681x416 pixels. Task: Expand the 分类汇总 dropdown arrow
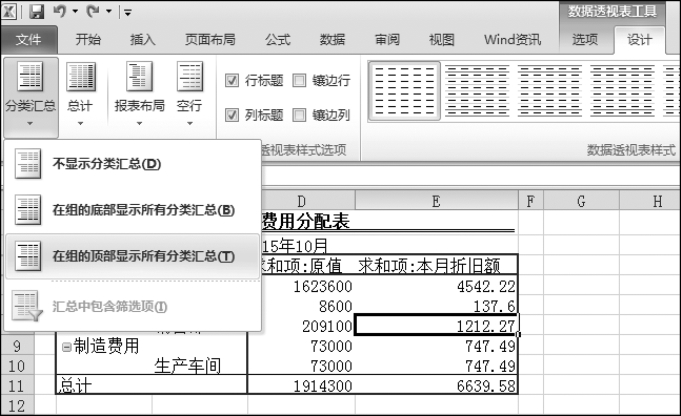tap(30, 123)
